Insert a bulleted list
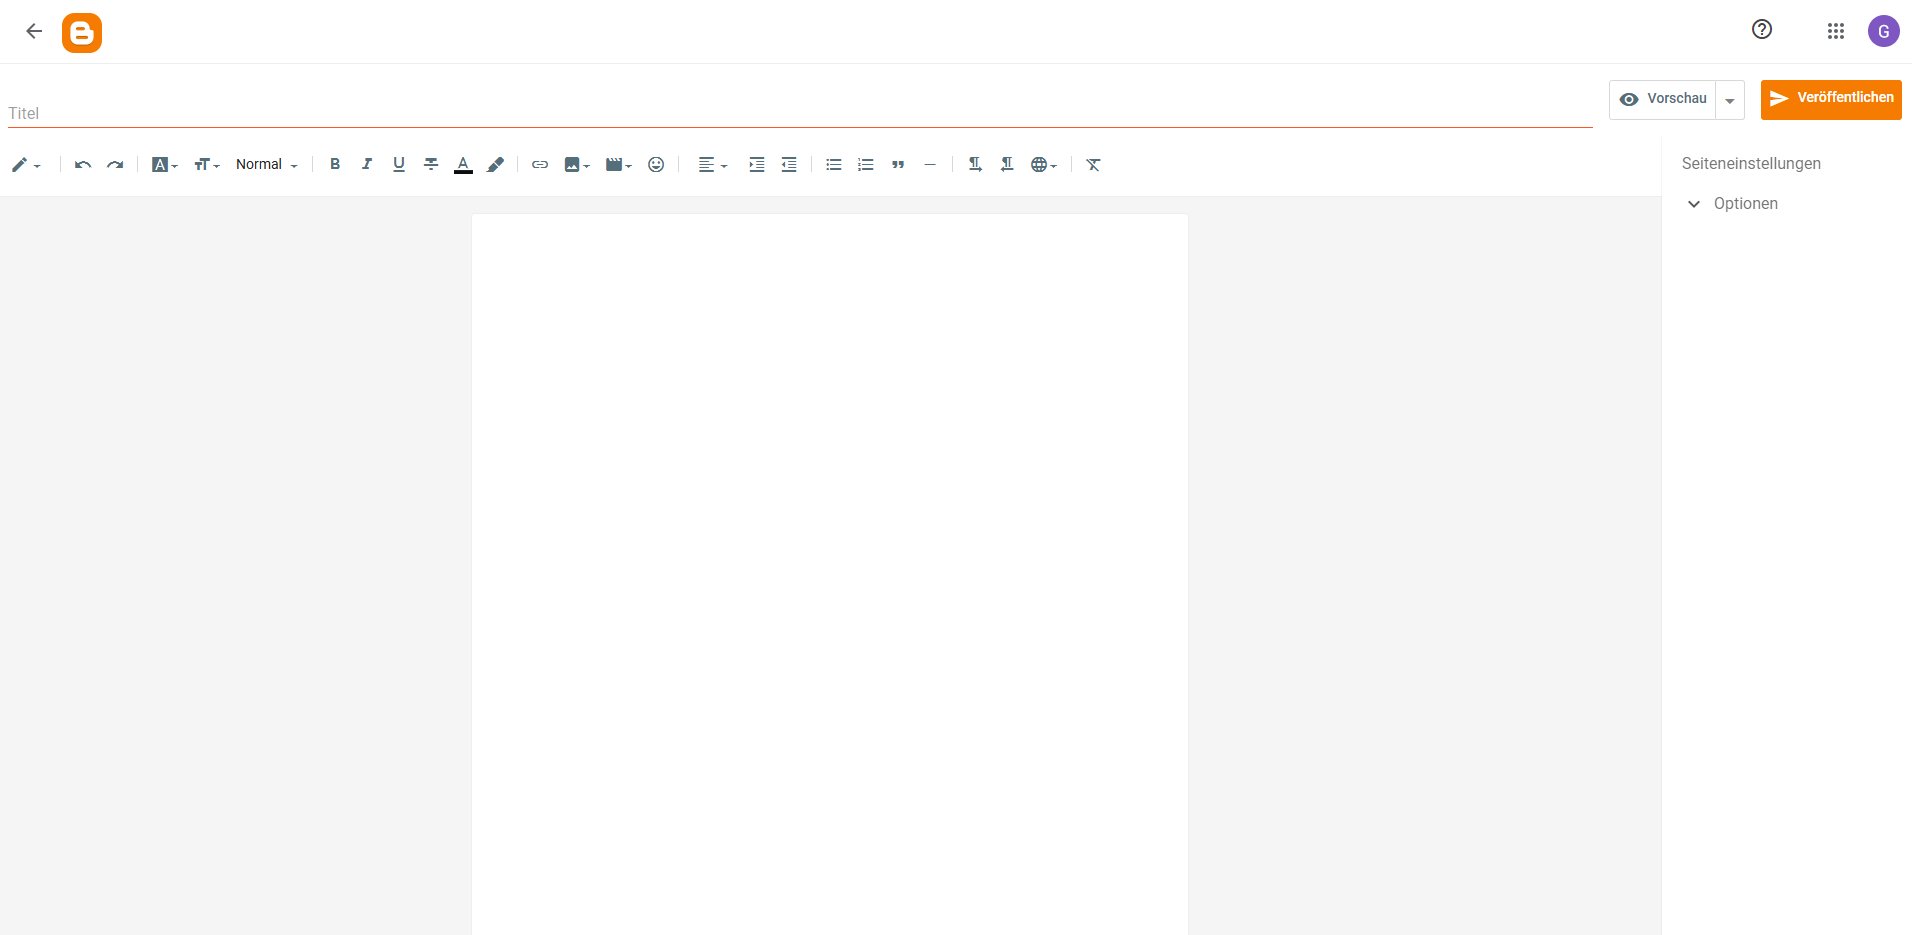1912x935 pixels. coord(834,164)
